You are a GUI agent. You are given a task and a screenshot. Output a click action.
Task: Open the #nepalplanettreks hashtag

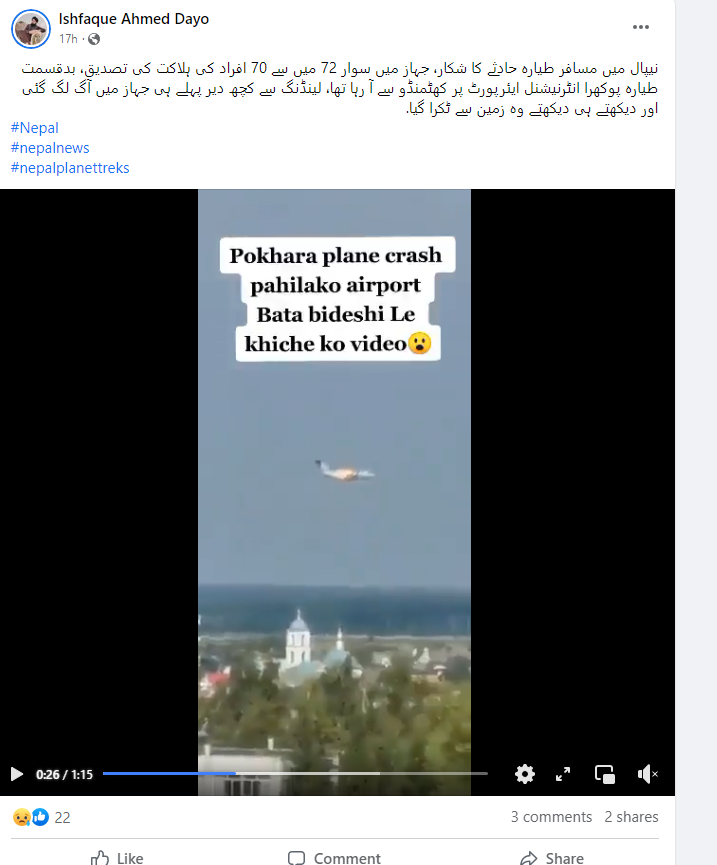point(70,168)
